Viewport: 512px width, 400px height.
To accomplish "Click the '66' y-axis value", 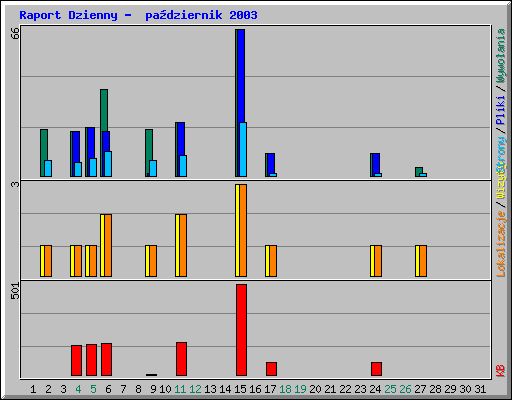I will (x=15, y=33).
